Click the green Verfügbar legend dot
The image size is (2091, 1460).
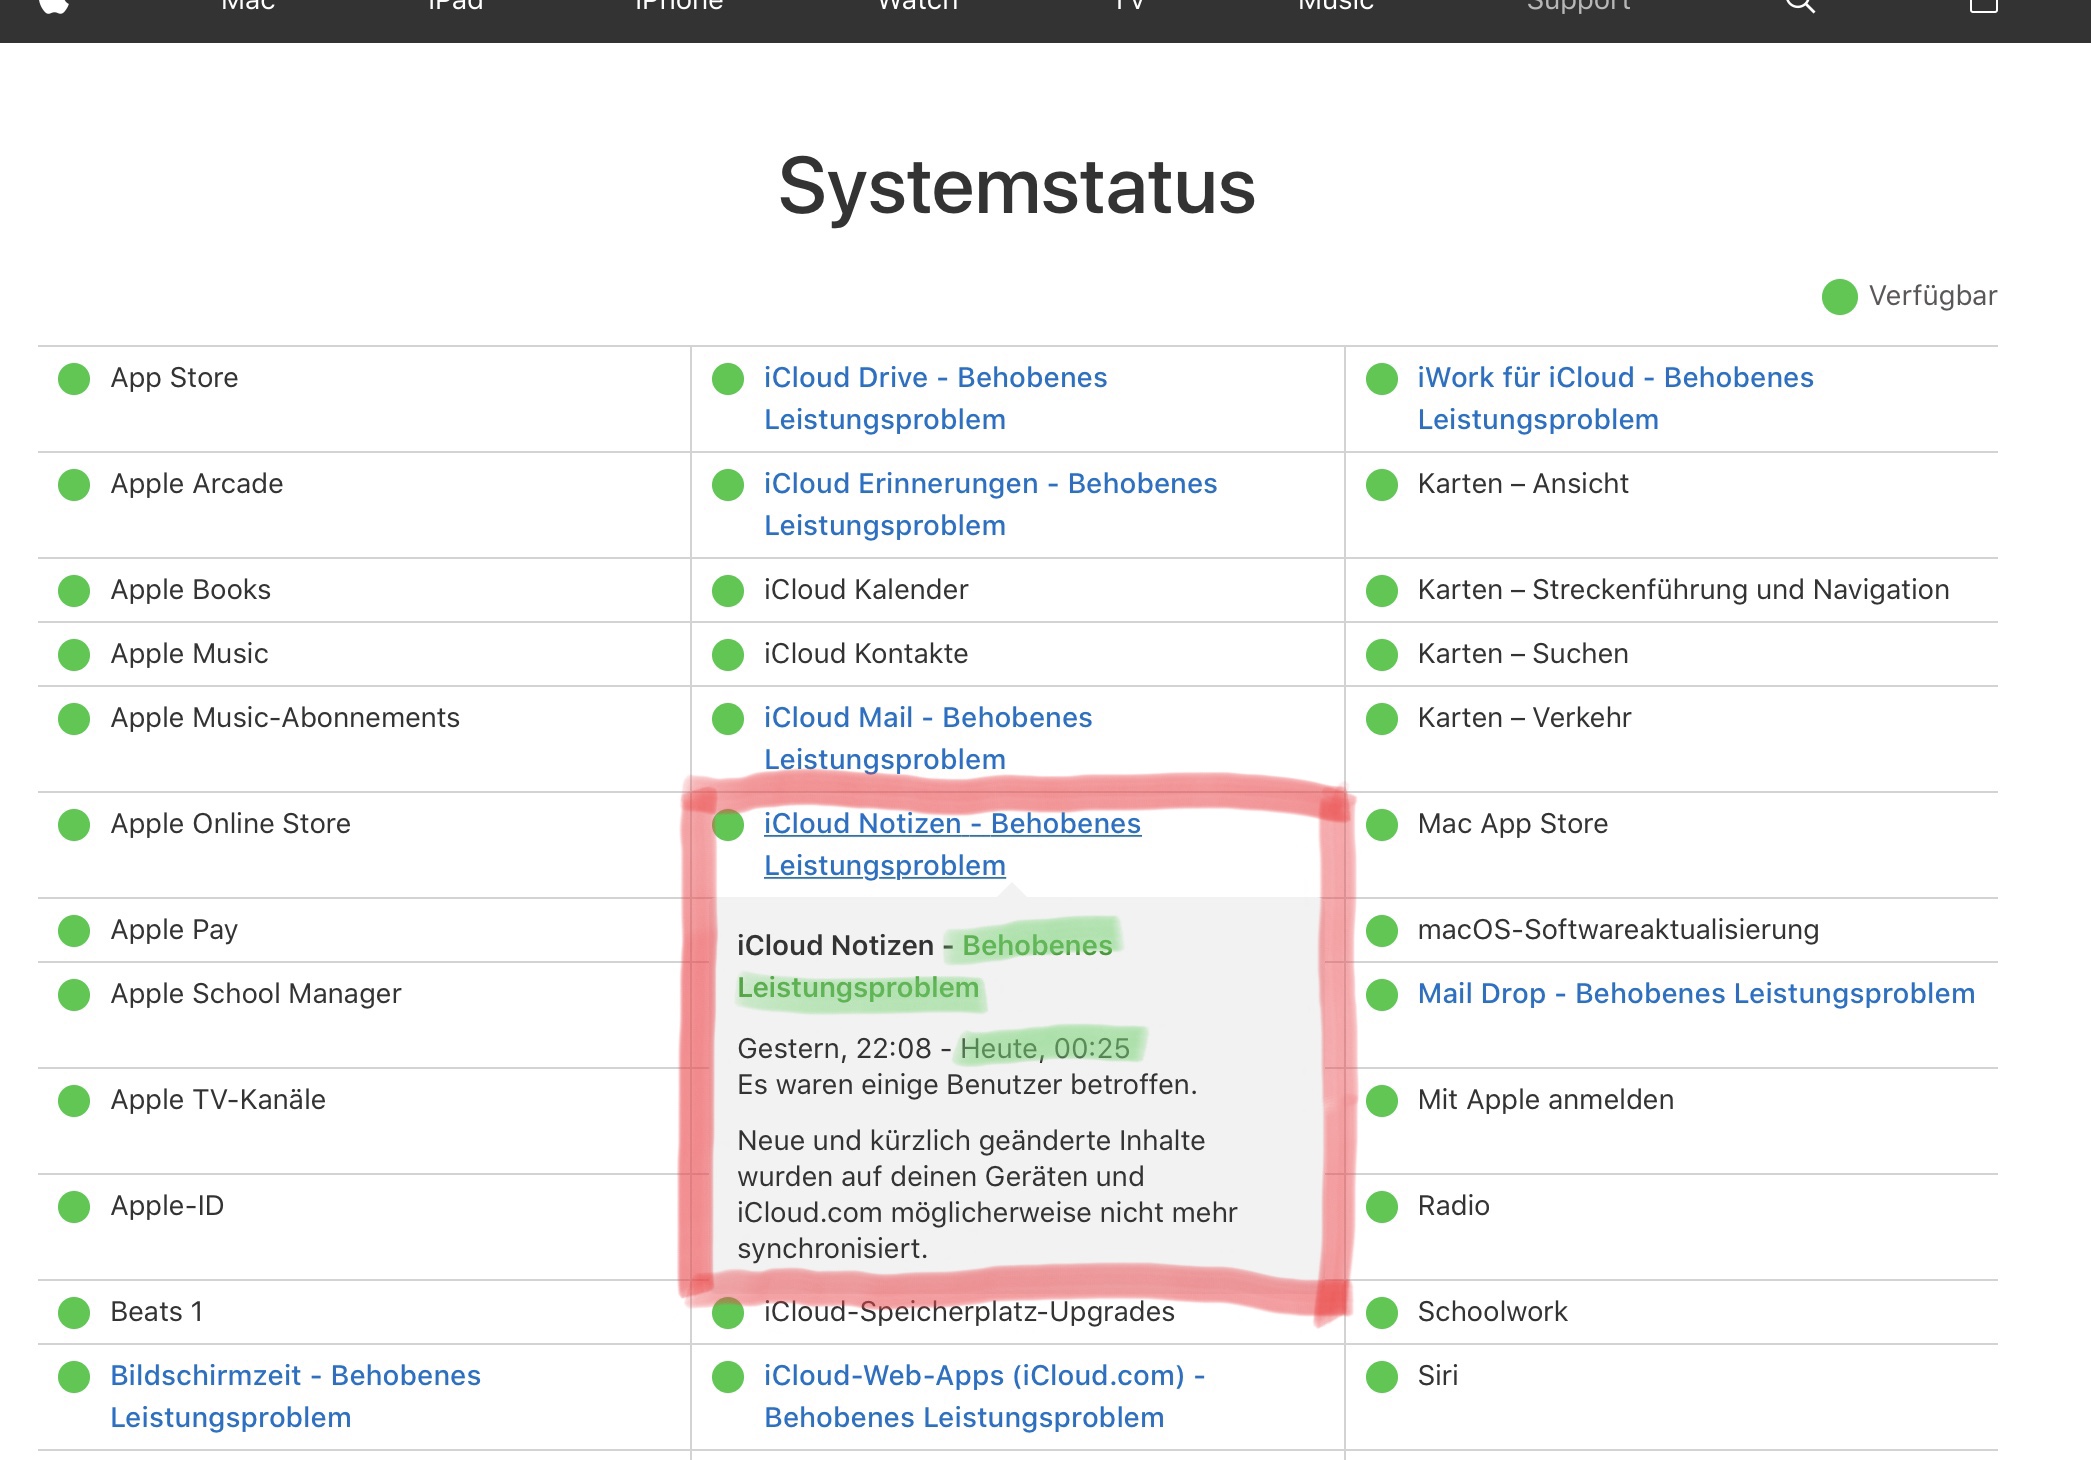[1839, 297]
